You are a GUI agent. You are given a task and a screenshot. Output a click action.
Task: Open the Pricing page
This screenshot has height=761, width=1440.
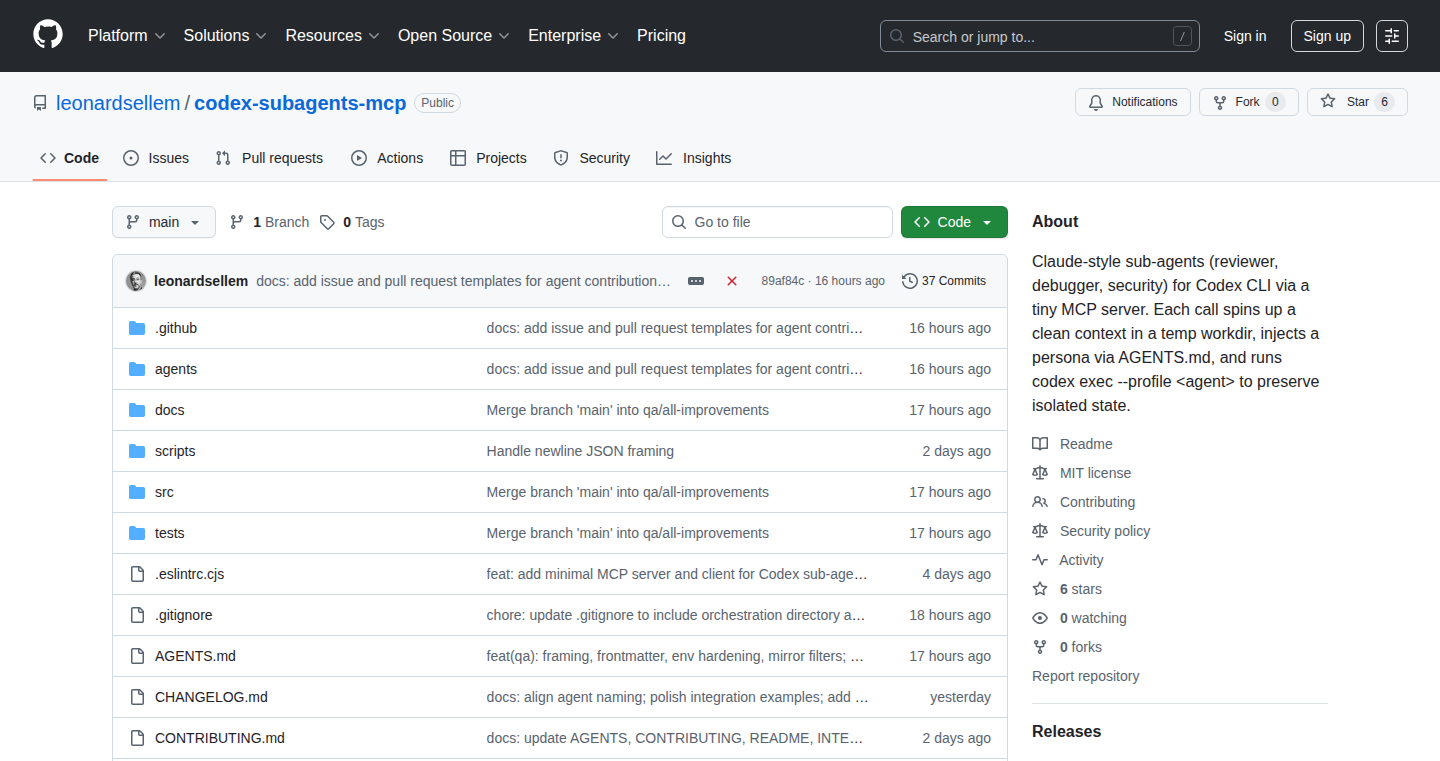pos(661,35)
